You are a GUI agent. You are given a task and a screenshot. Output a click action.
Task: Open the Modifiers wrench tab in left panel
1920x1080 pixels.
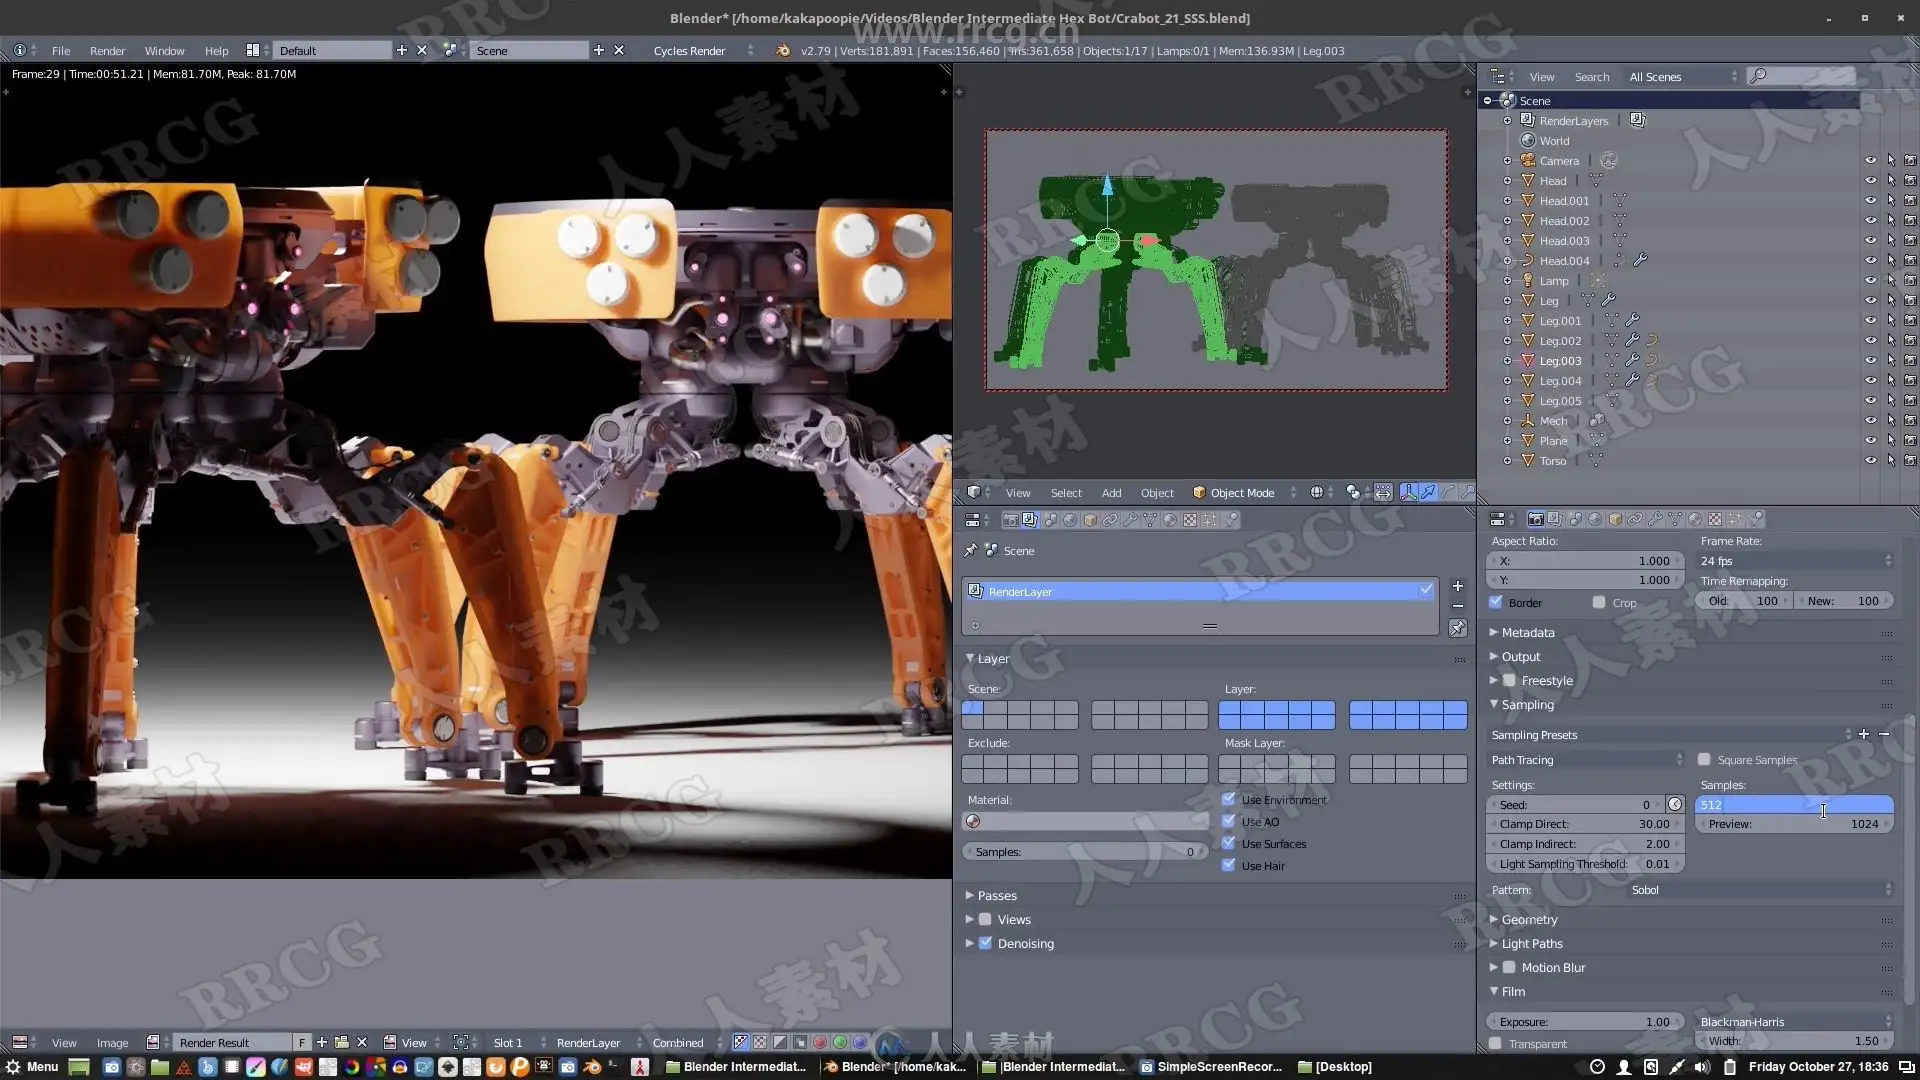pos(1130,520)
